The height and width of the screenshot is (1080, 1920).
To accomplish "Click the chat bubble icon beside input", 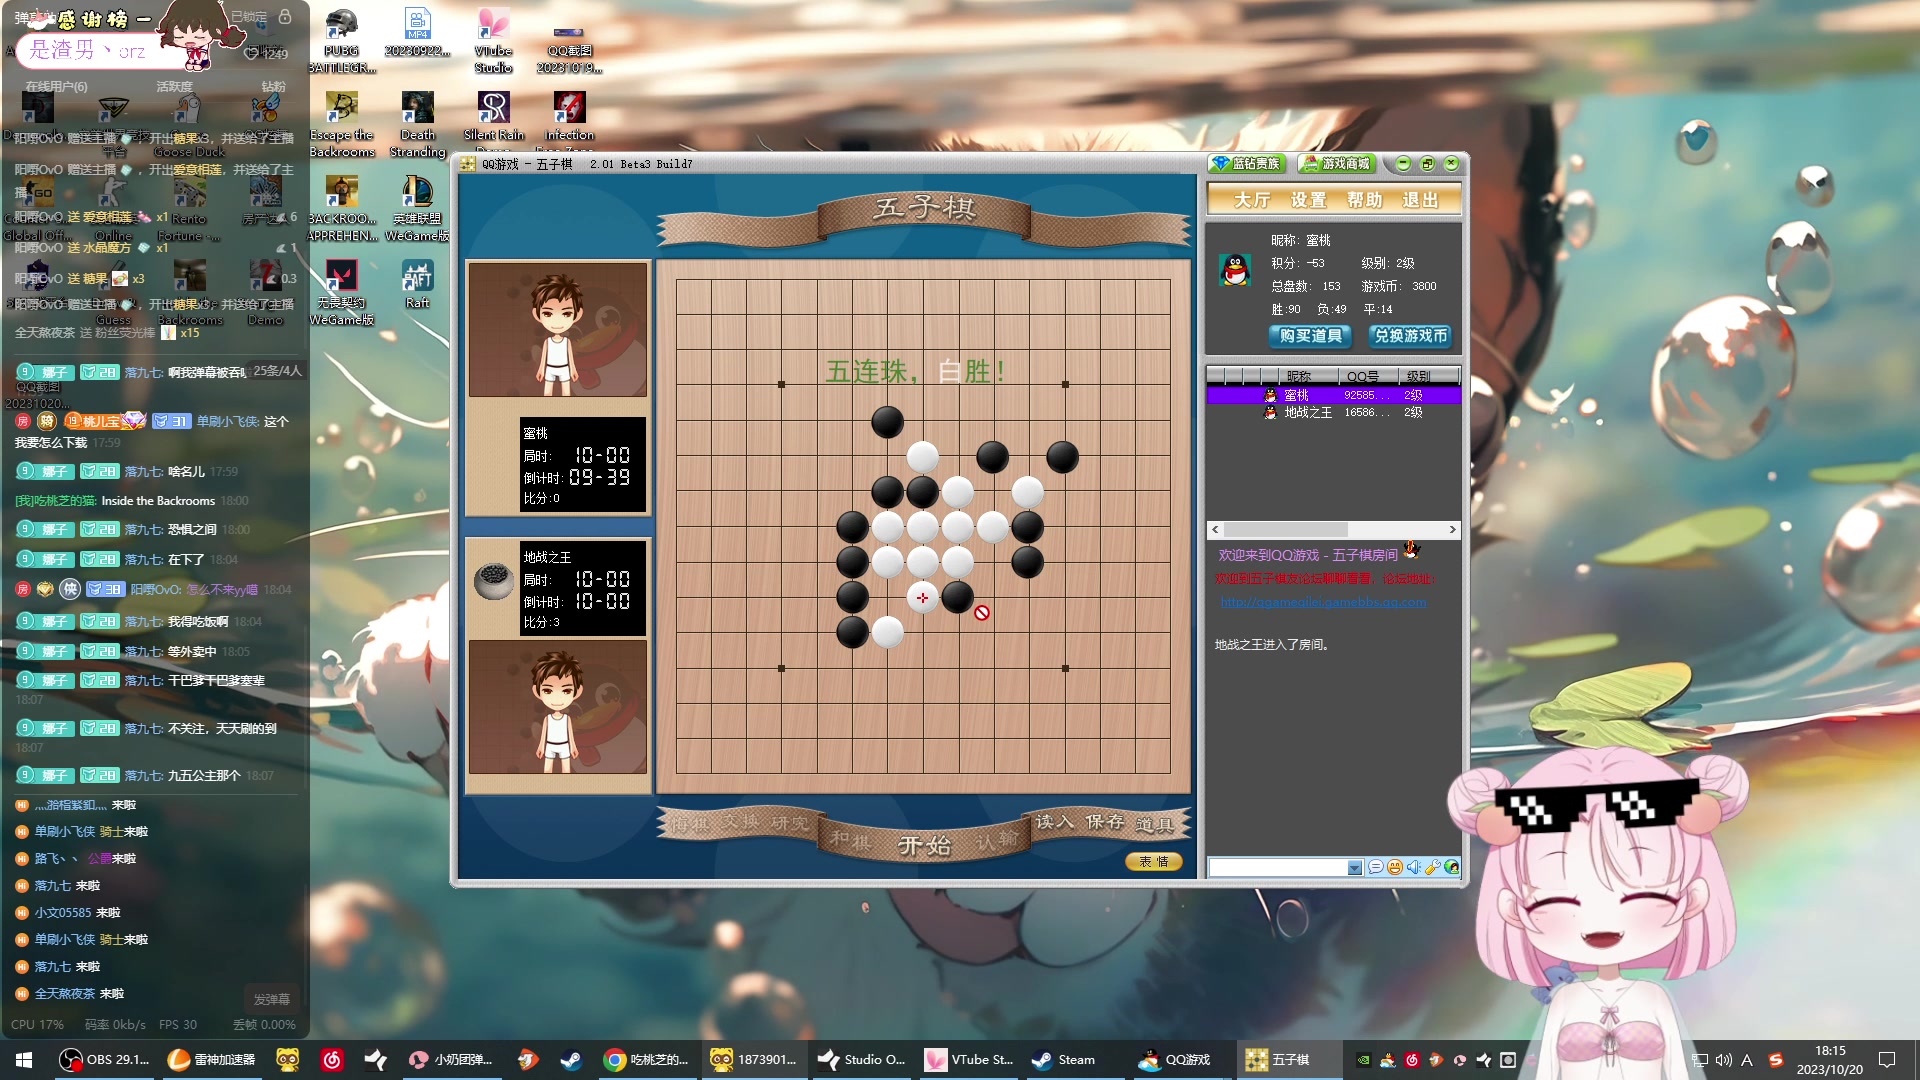I will (x=1376, y=868).
